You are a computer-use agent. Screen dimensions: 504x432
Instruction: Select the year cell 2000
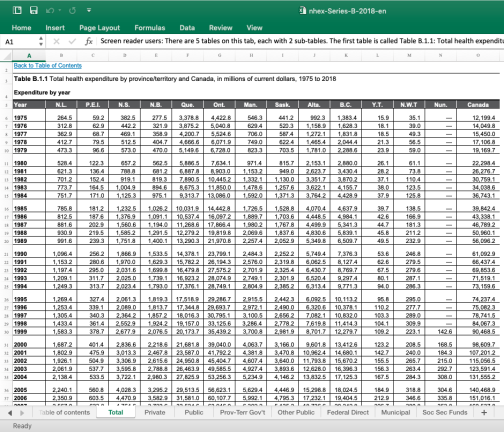pyautogui.click(x=29, y=344)
